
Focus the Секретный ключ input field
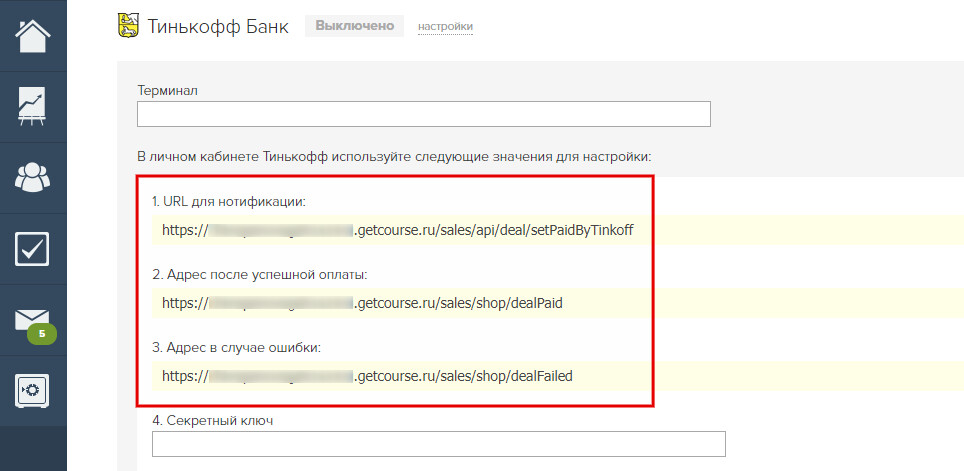click(438, 444)
